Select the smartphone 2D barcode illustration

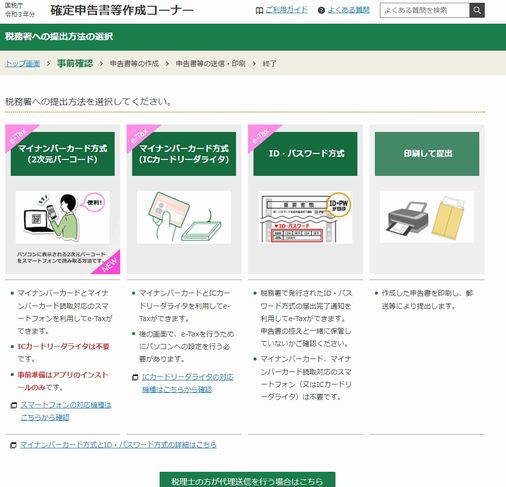63,217
